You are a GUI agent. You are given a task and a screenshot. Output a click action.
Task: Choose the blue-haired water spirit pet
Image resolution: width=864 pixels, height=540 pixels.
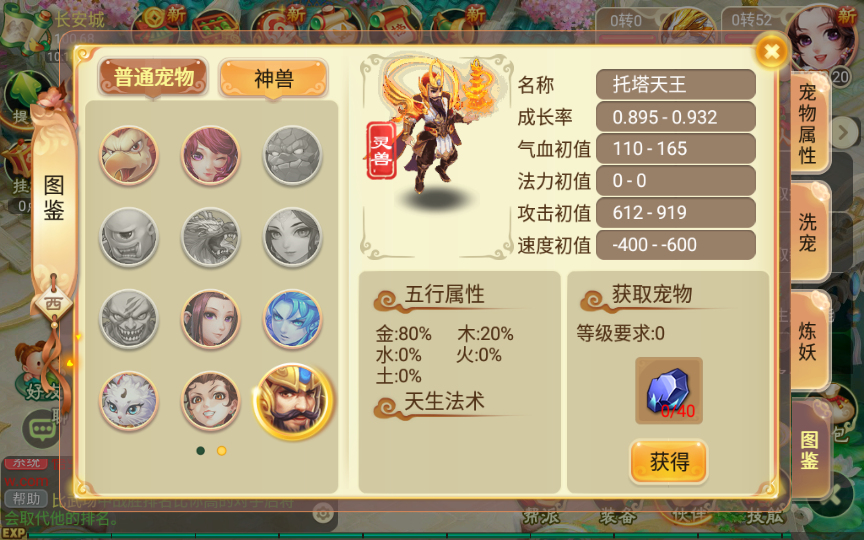(292, 319)
